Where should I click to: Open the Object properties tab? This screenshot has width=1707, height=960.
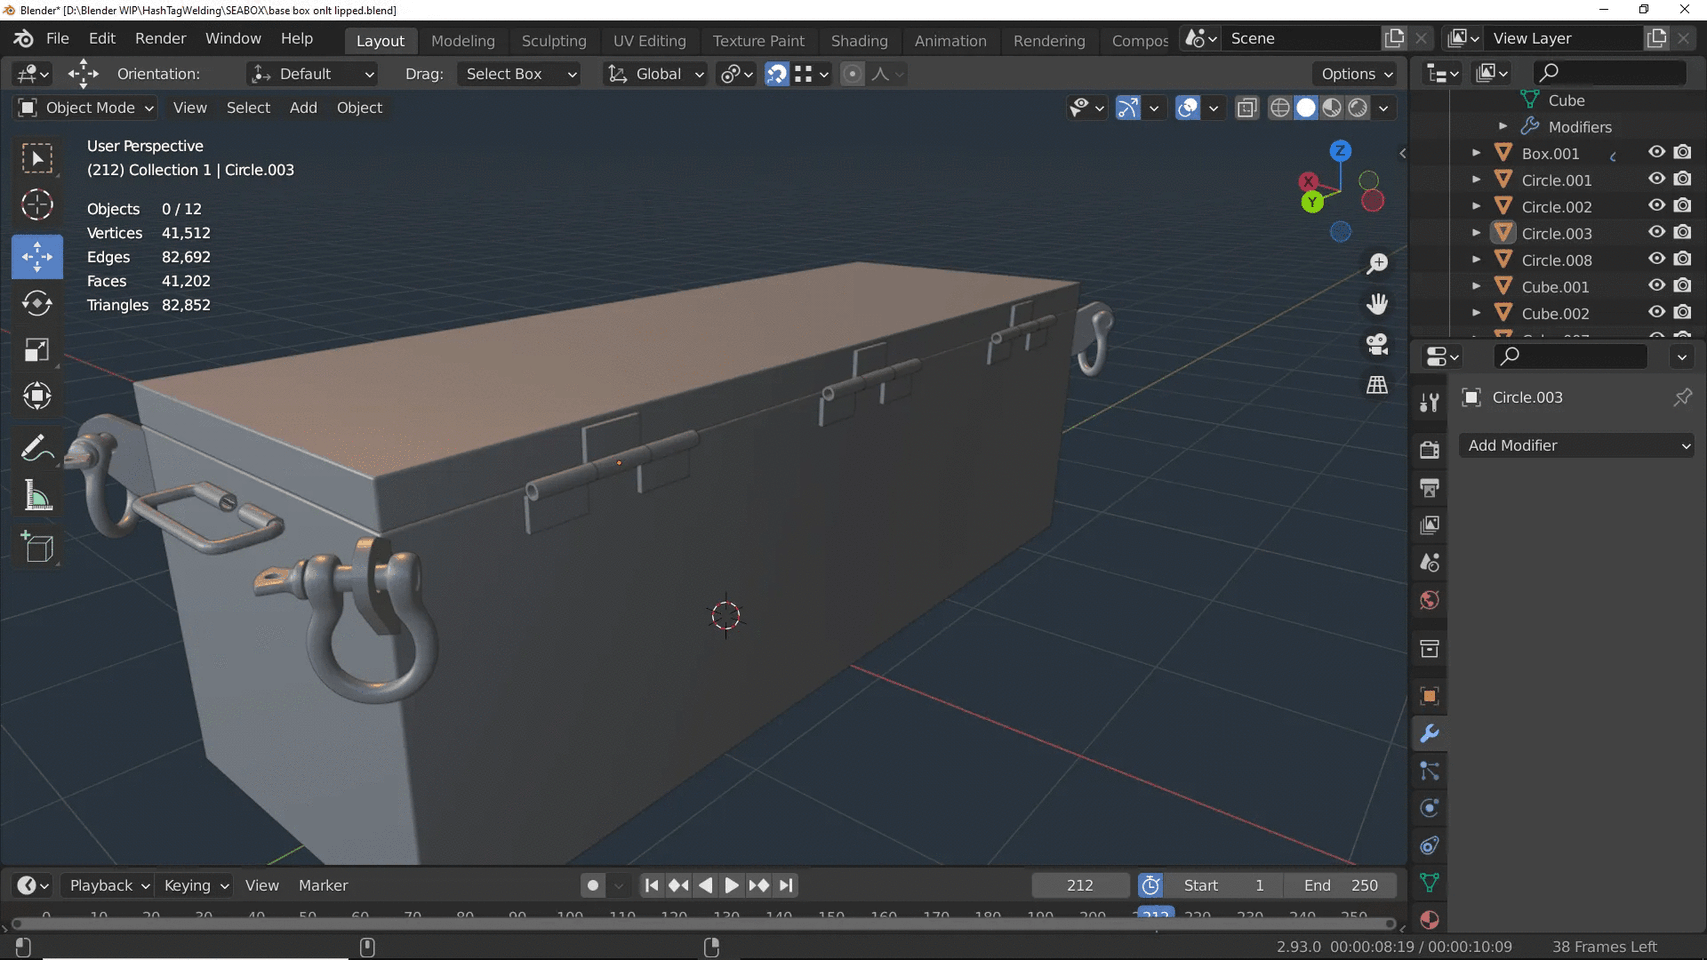point(1429,696)
